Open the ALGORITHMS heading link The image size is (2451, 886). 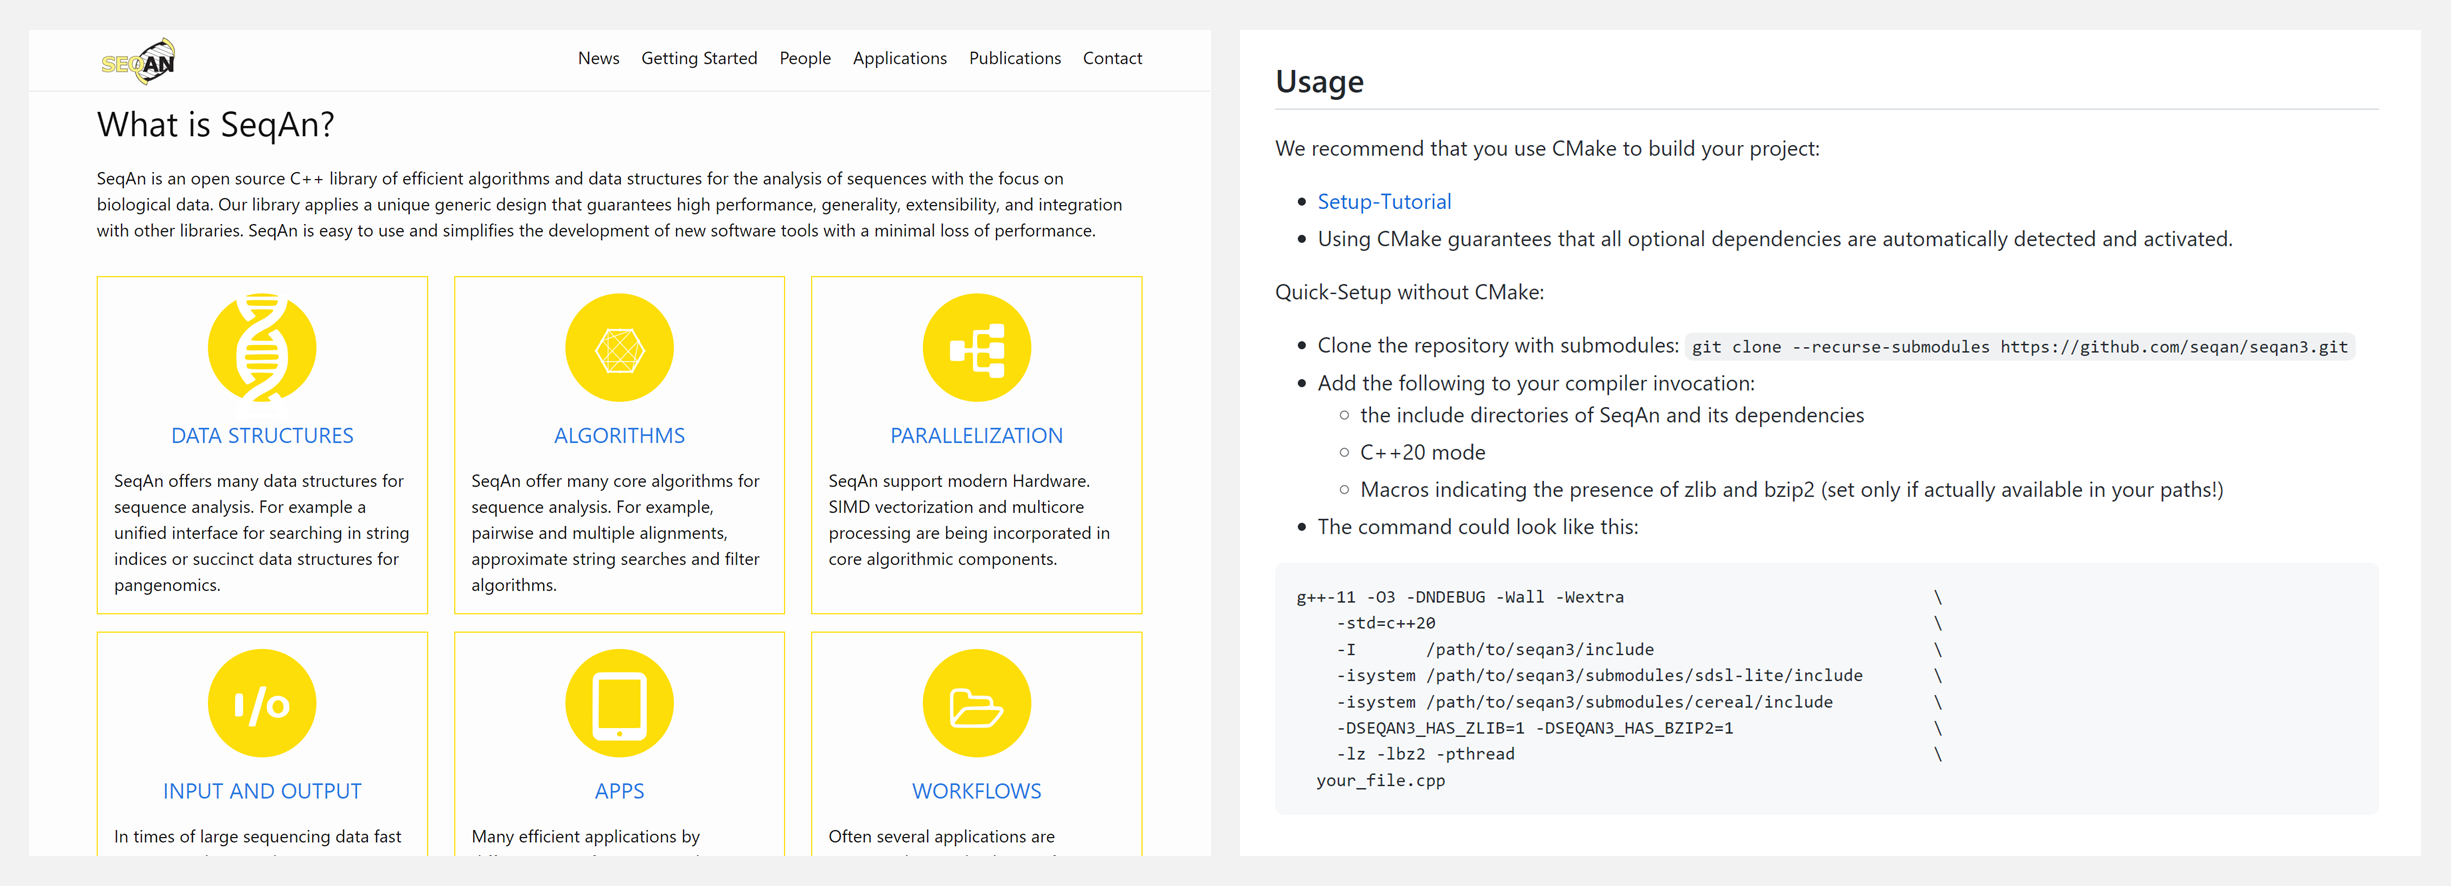point(619,435)
